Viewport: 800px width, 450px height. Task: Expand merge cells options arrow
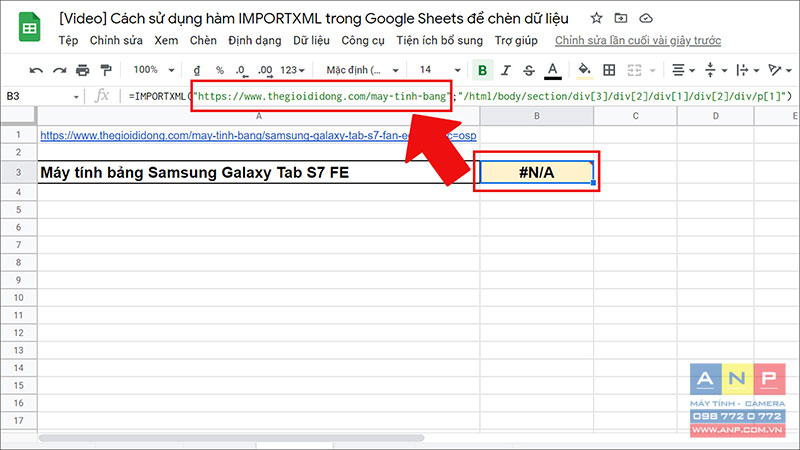click(x=653, y=70)
